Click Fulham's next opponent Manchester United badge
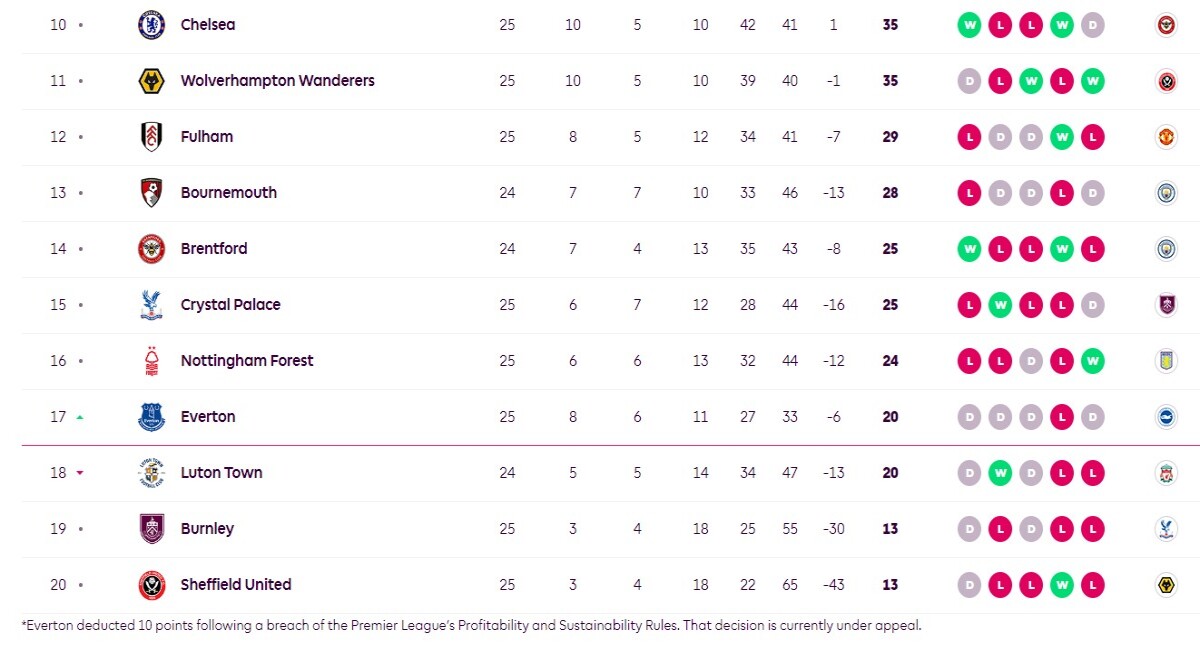 1166,137
